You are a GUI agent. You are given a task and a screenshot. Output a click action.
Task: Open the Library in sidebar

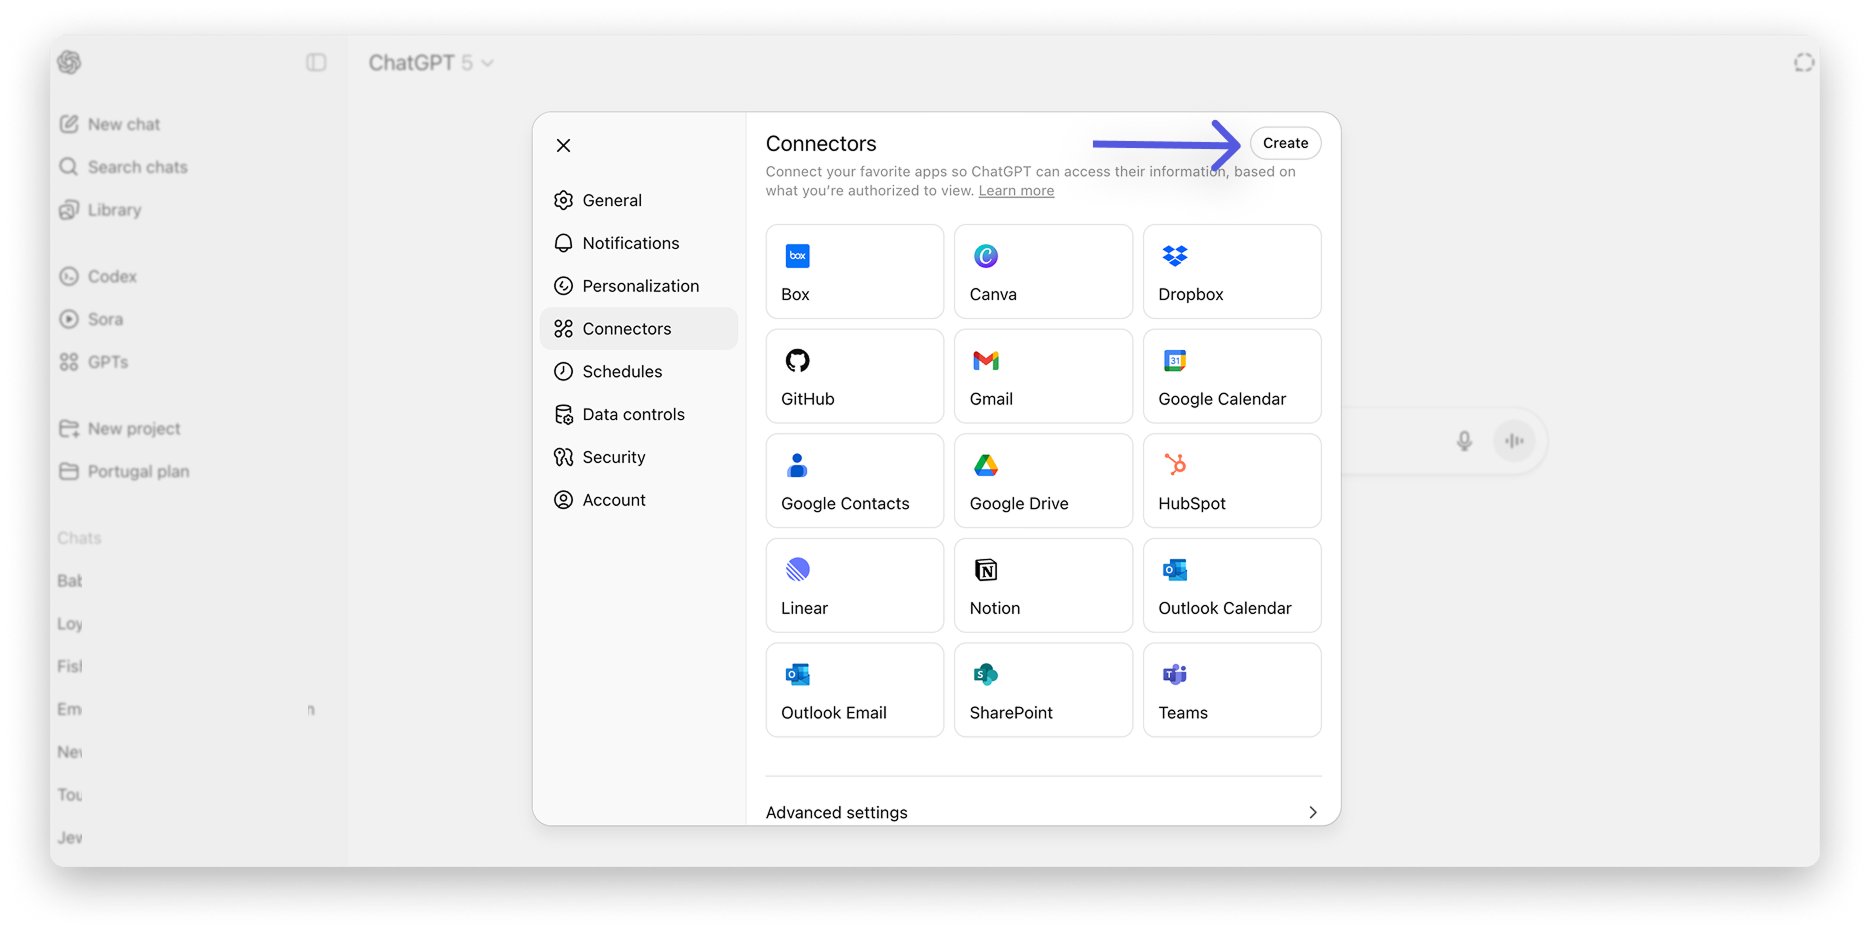(101, 210)
